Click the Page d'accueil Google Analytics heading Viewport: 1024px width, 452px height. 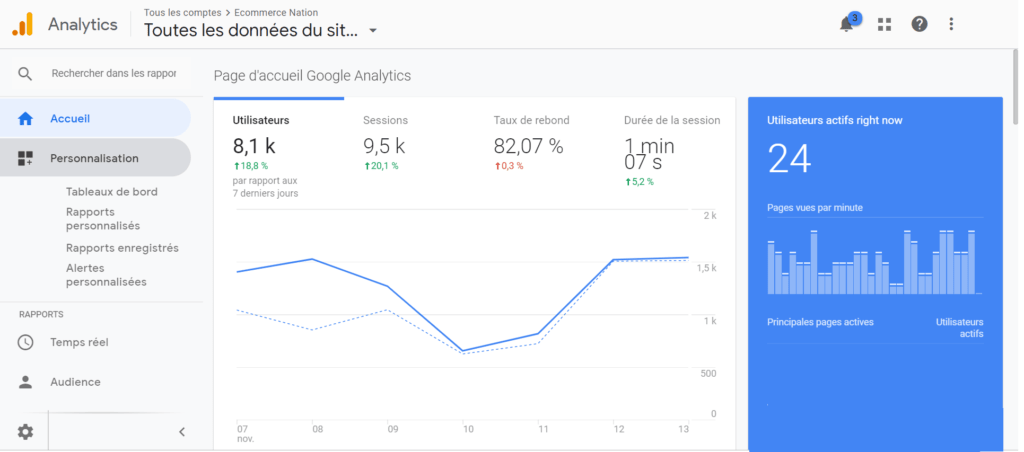[x=312, y=76]
